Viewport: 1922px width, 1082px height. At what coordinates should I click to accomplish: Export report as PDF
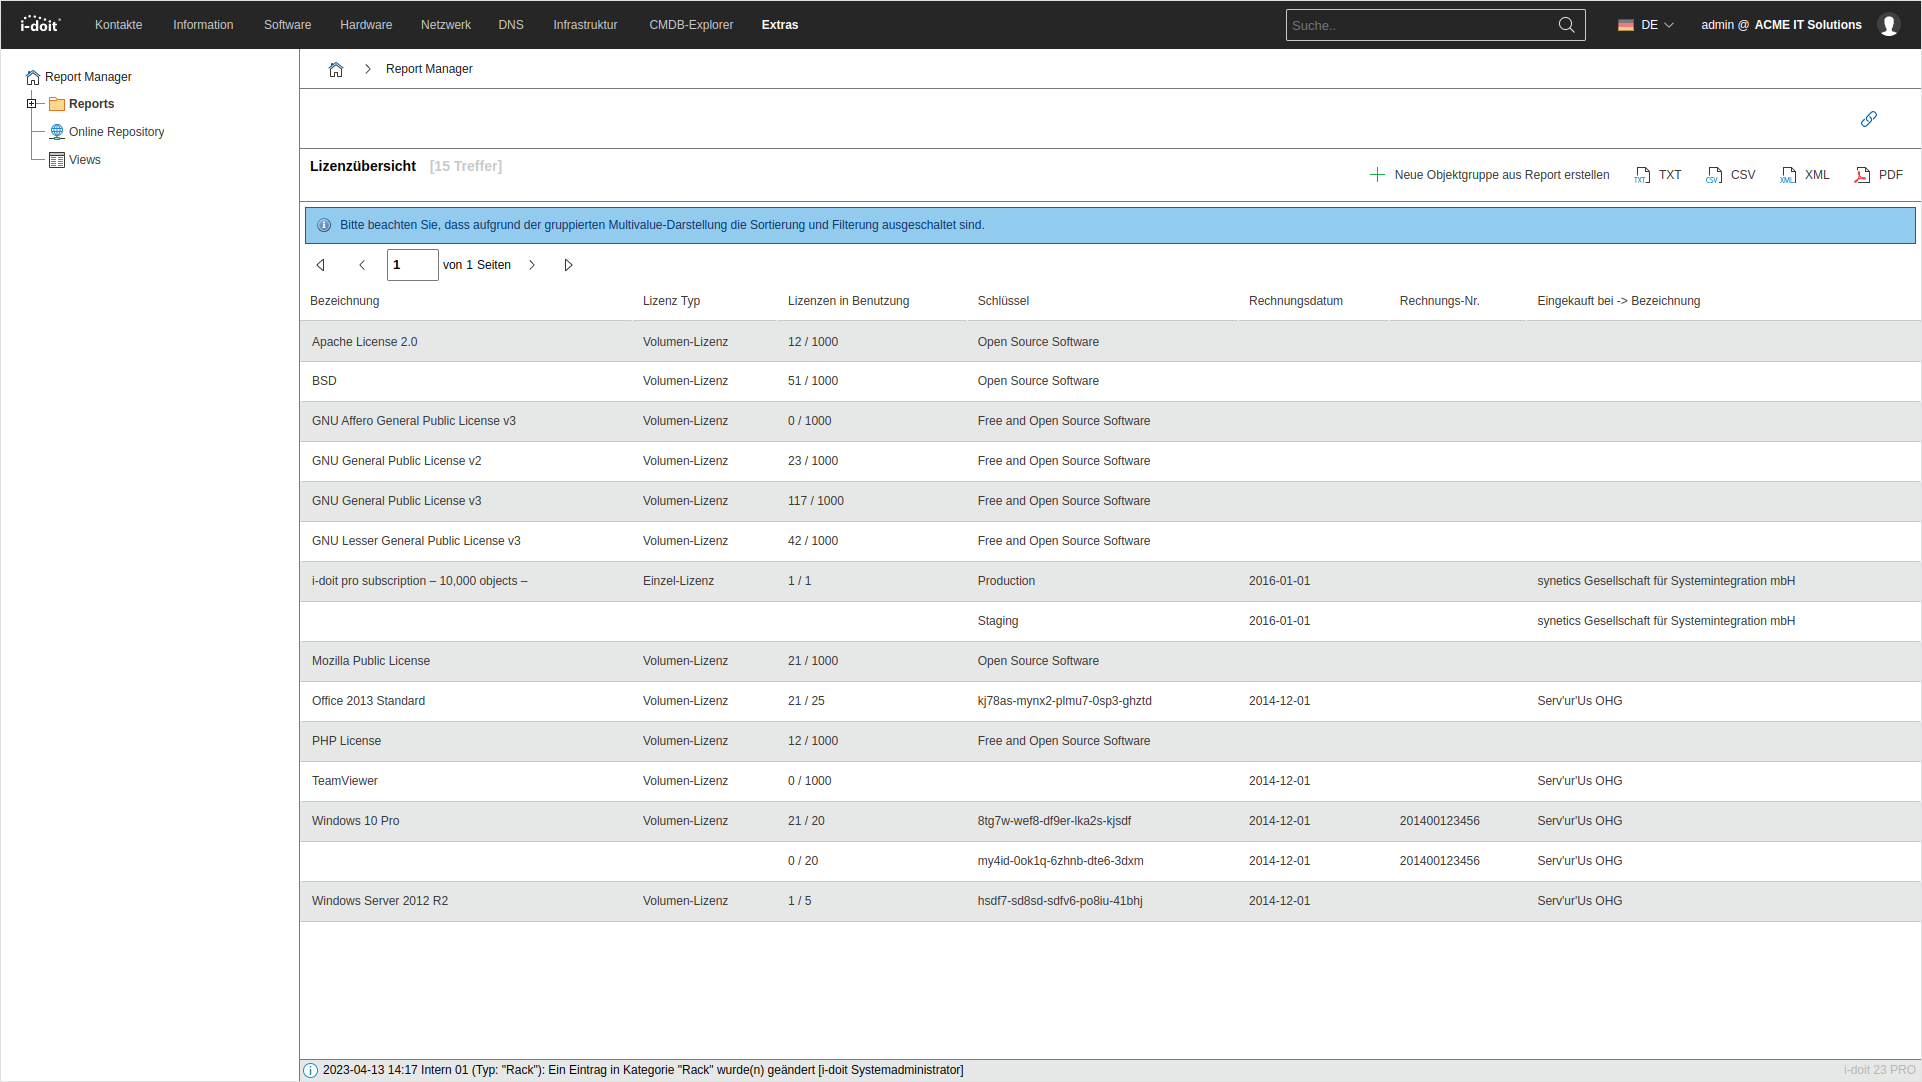pos(1879,175)
